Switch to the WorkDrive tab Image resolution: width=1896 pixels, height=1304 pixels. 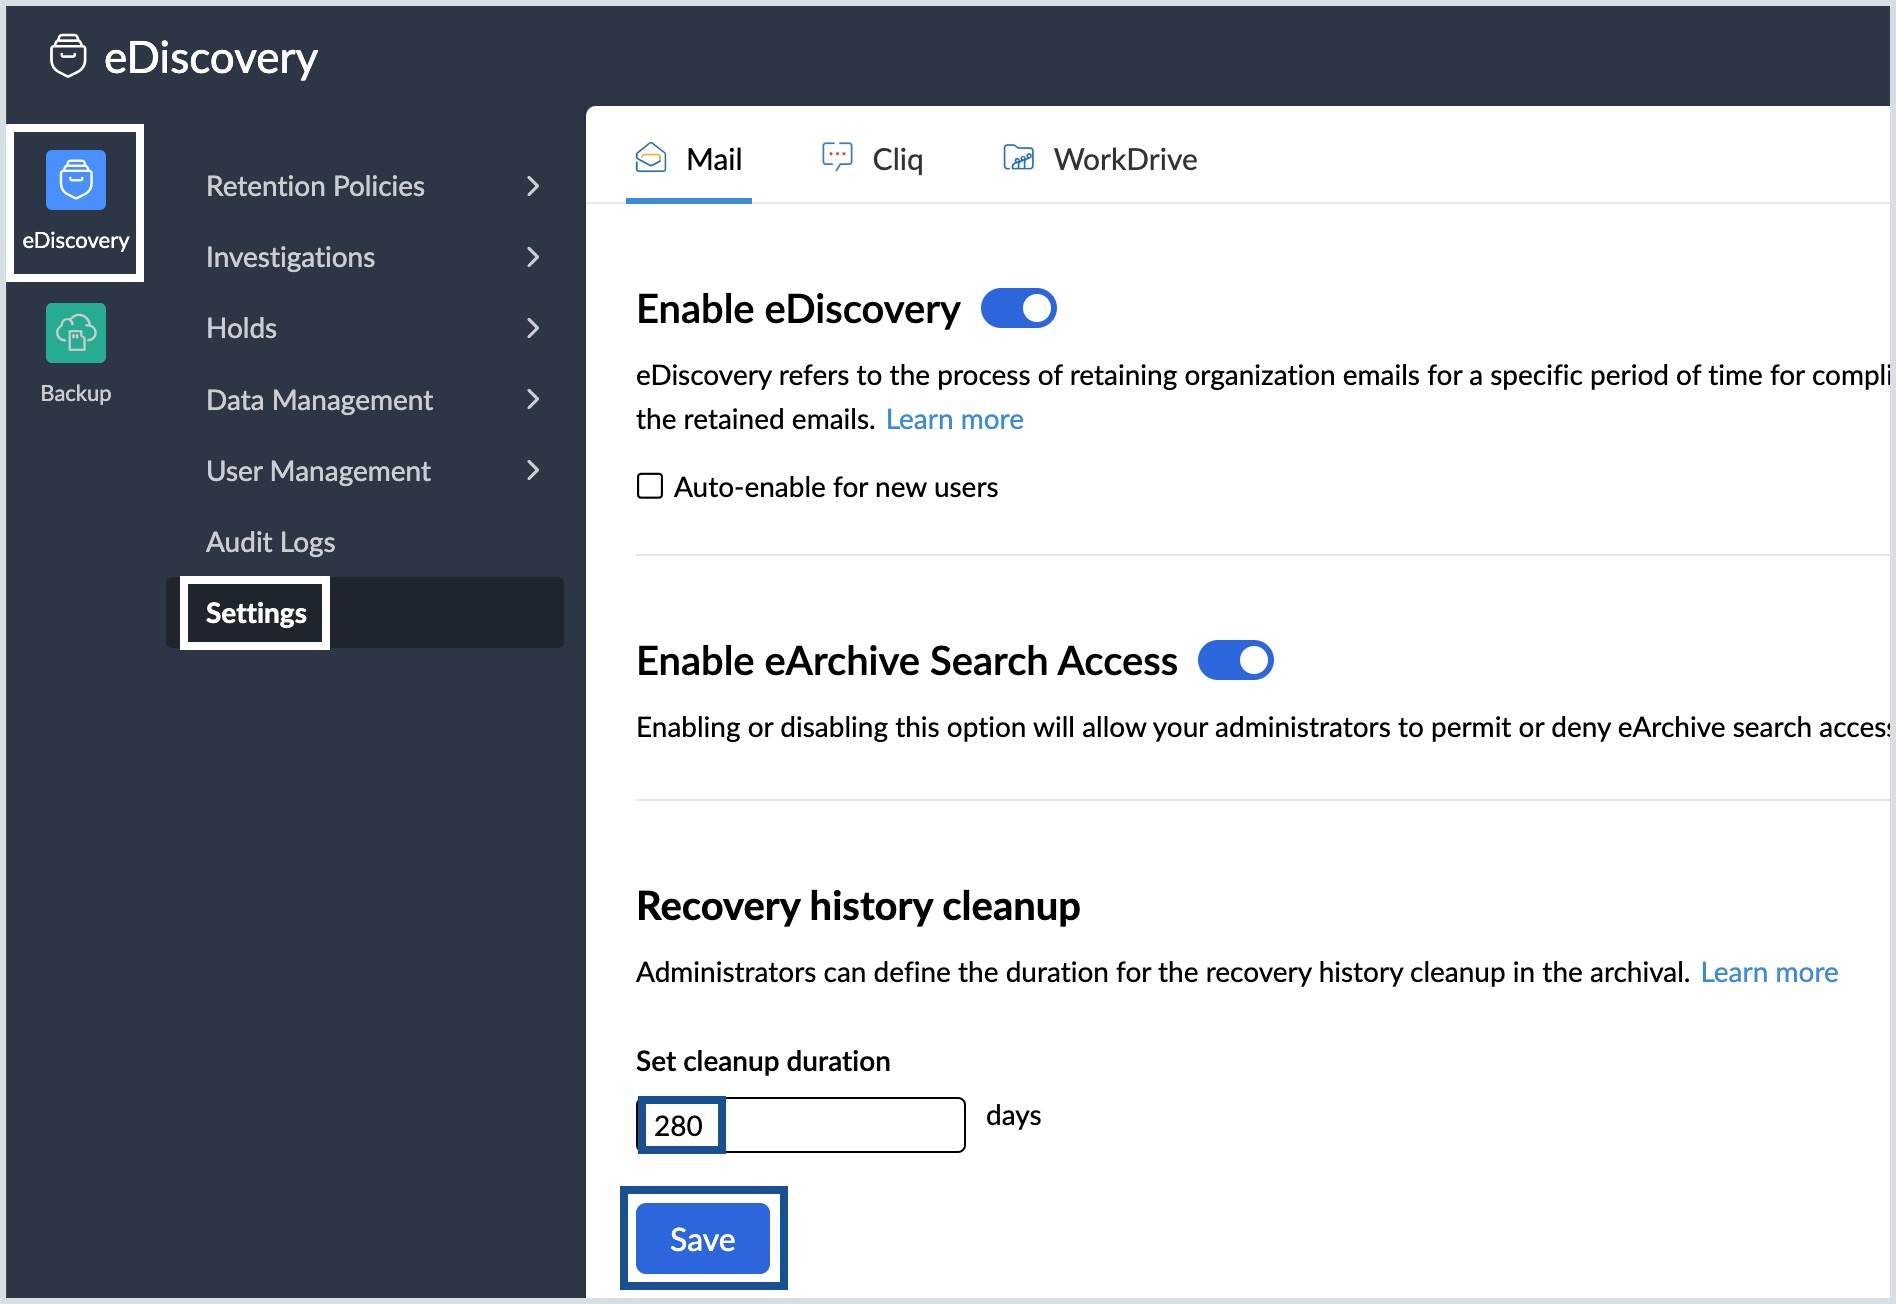(1124, 159)
